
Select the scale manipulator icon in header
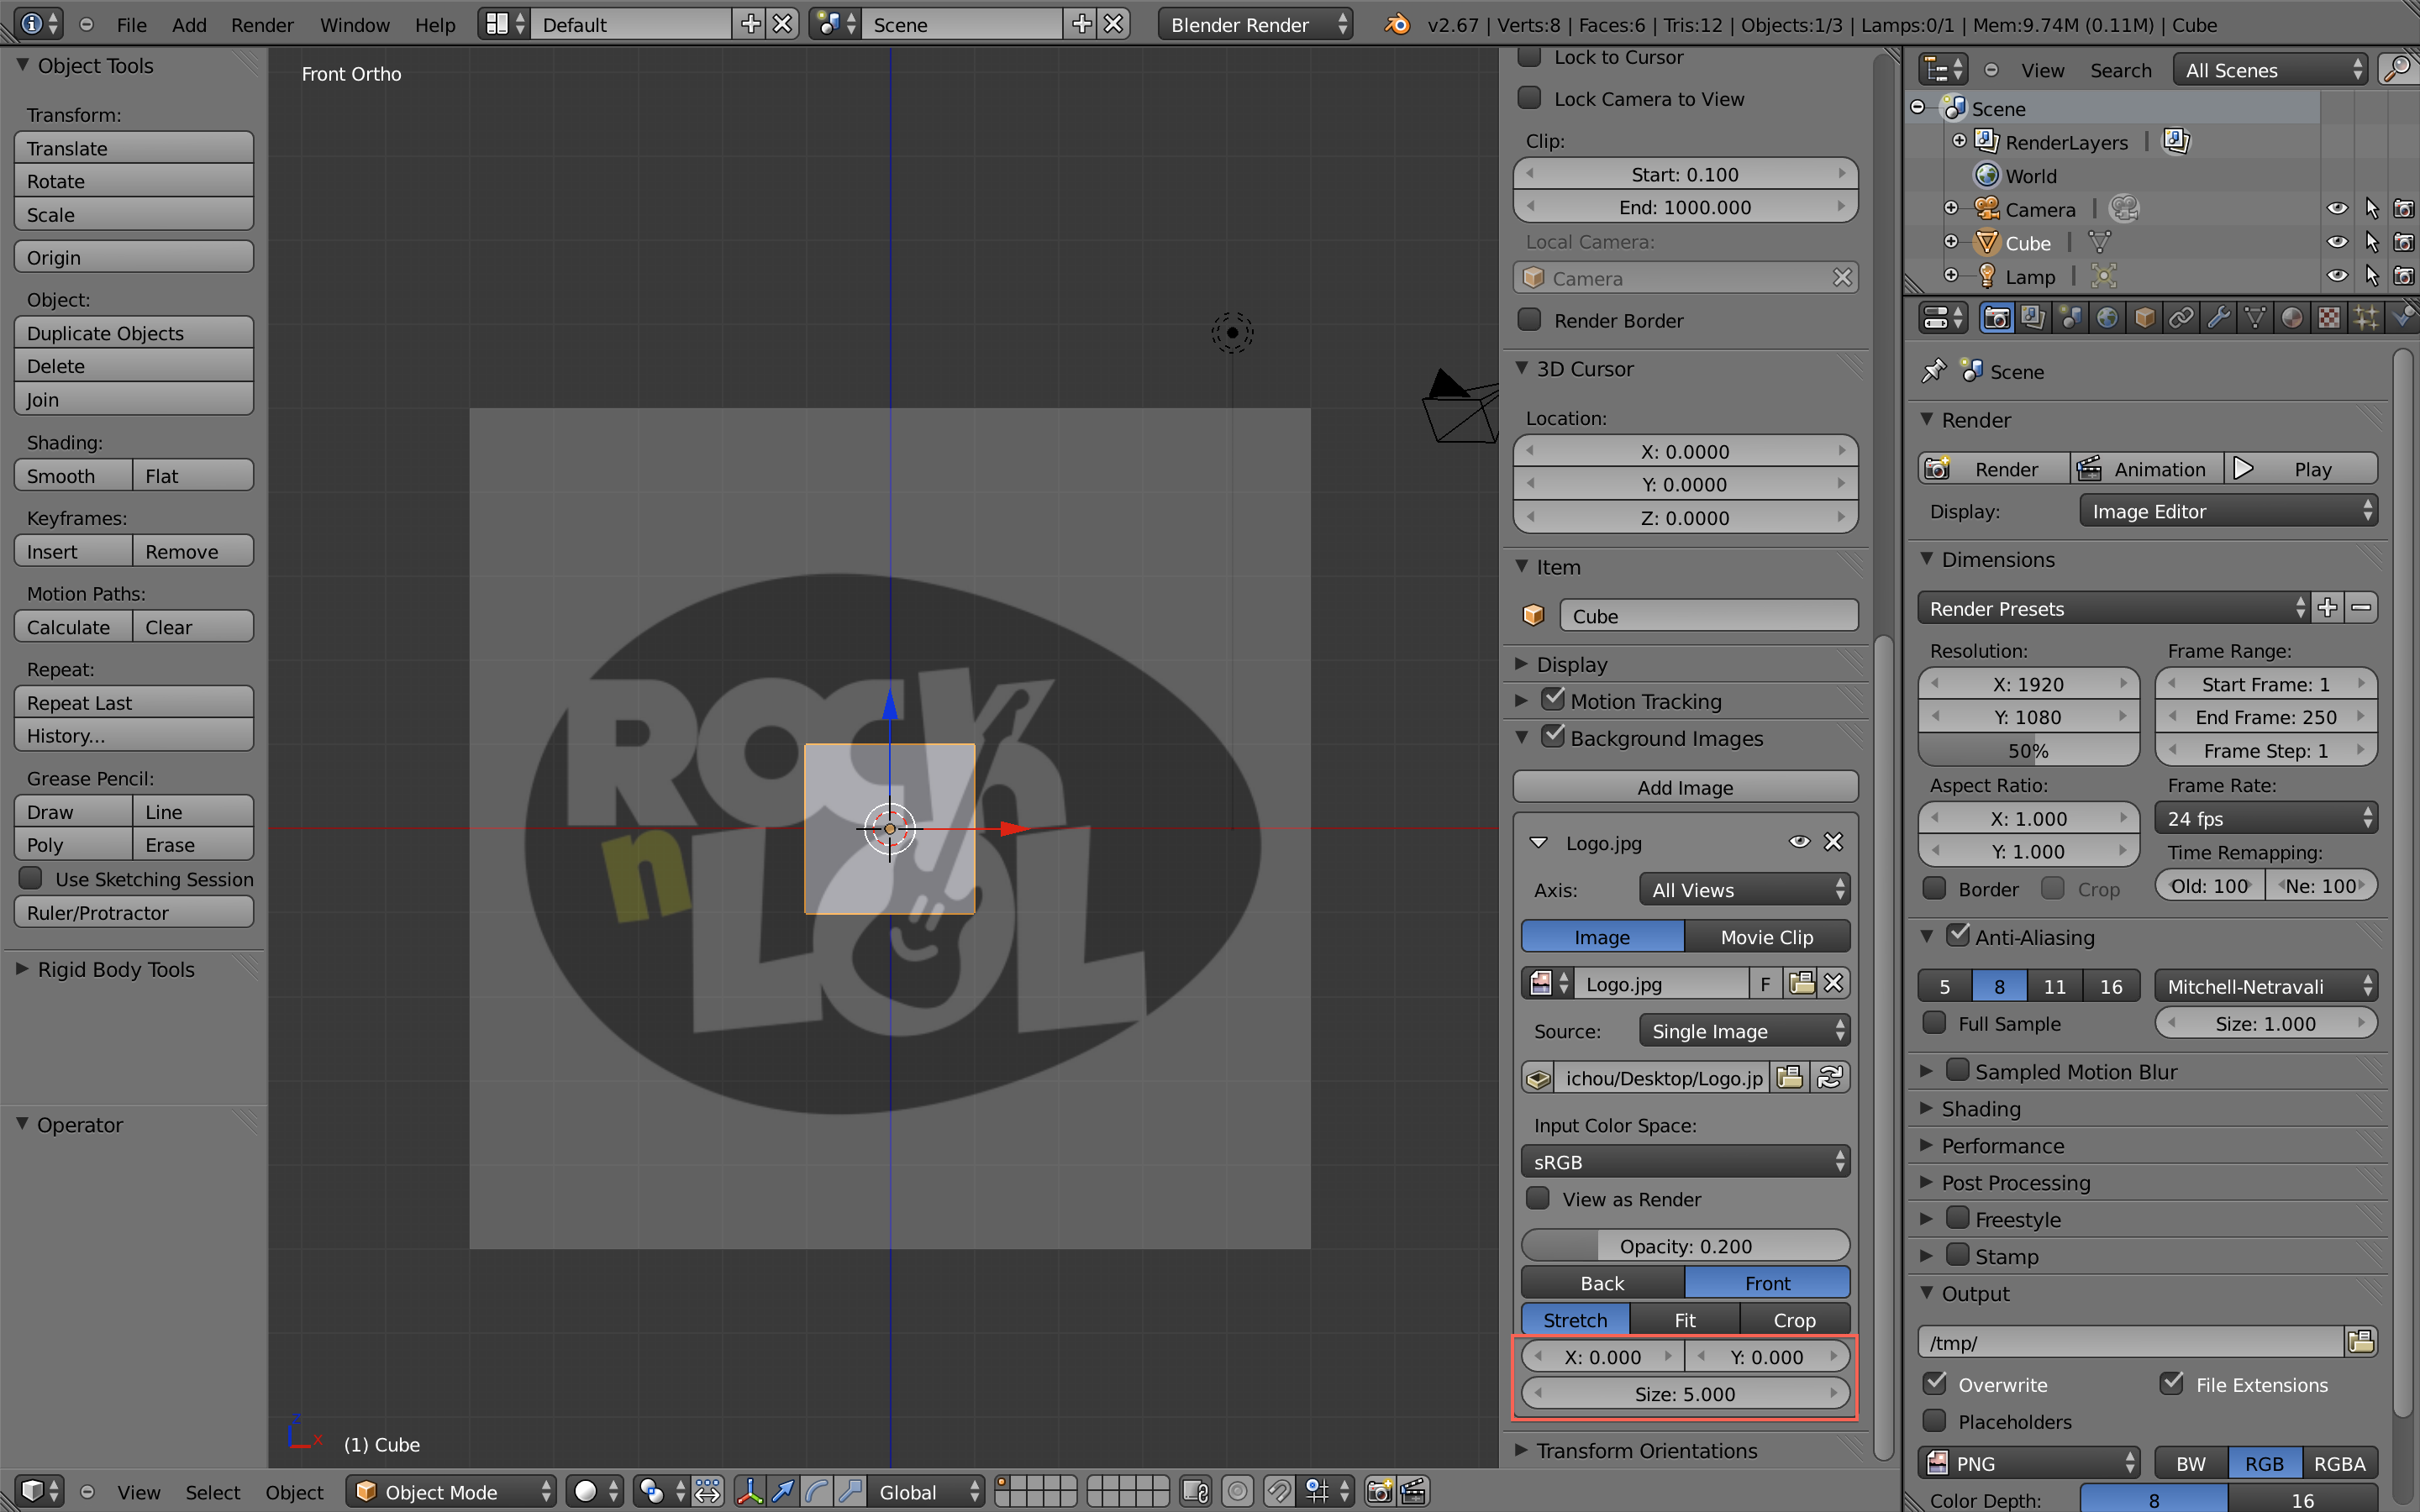tap(850, 1491)
